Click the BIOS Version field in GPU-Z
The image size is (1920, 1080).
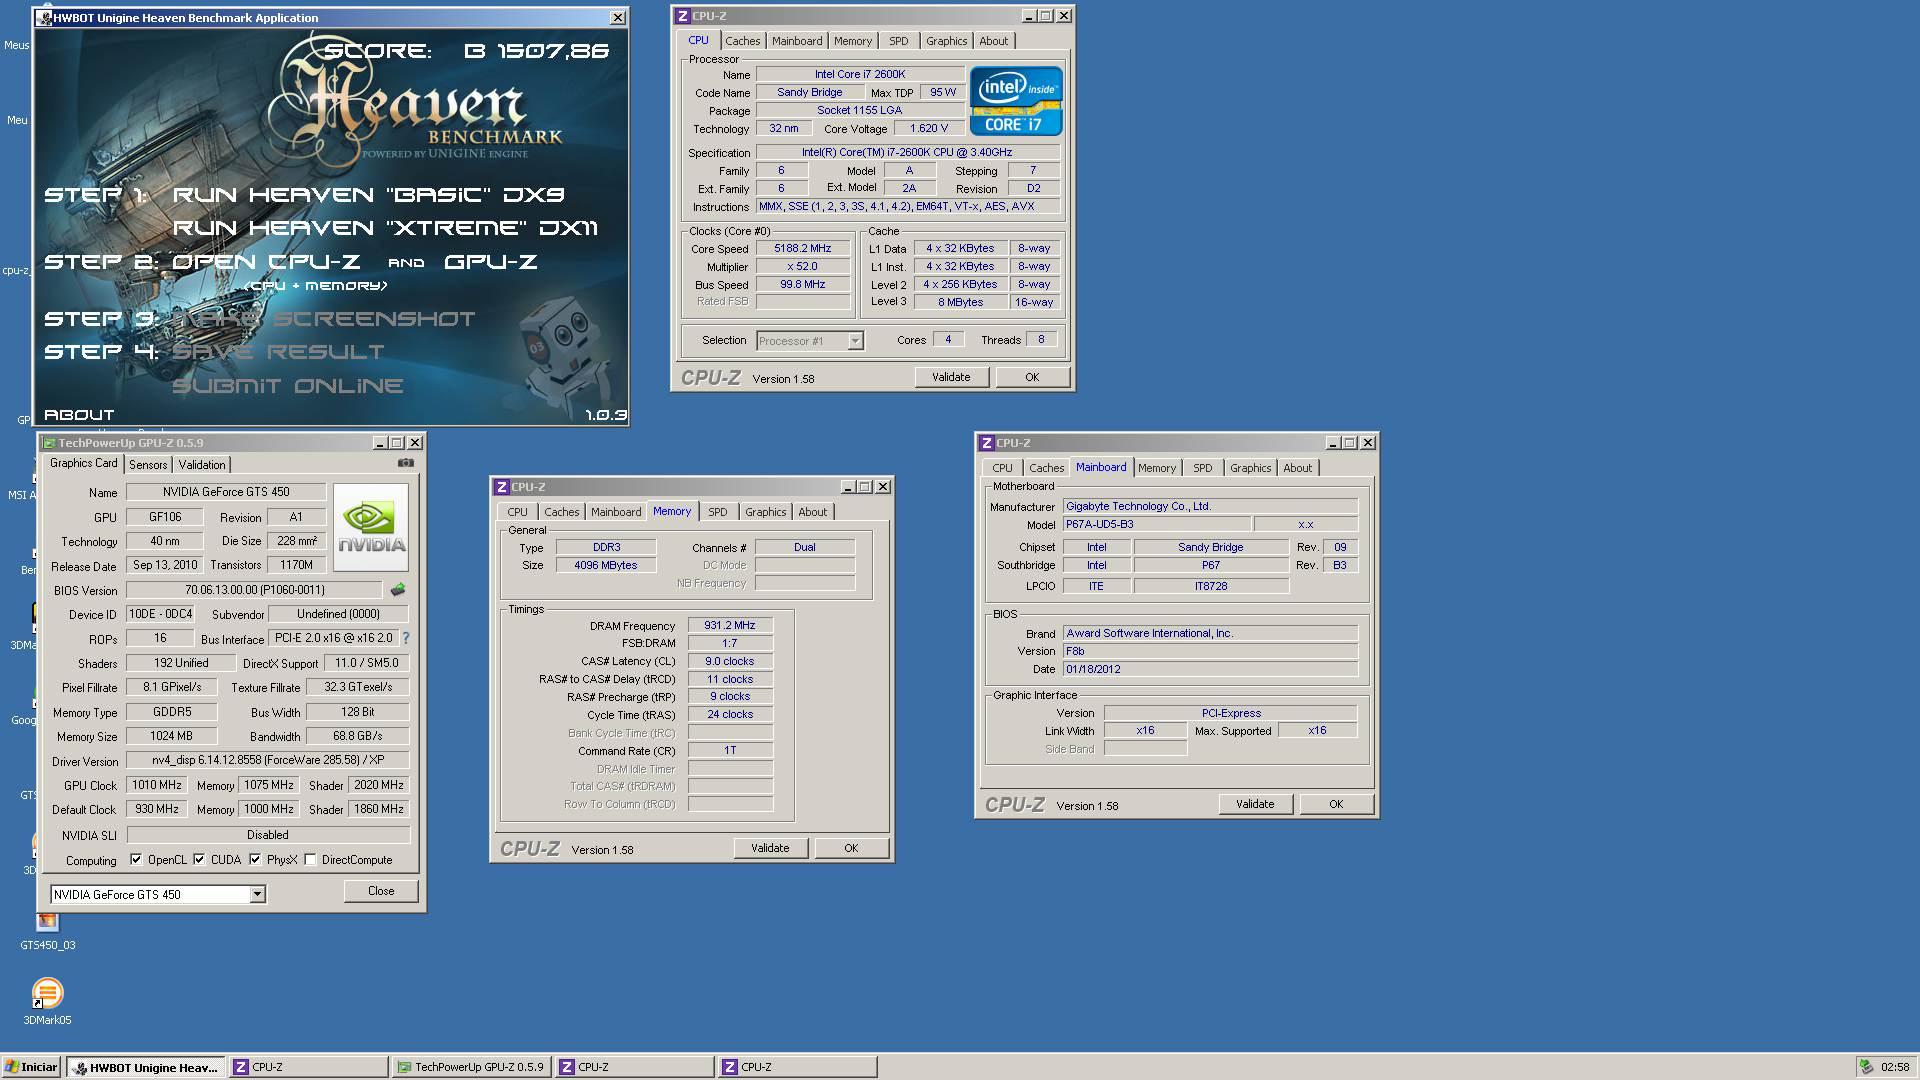pyautogui.click(x=254, y=590)
